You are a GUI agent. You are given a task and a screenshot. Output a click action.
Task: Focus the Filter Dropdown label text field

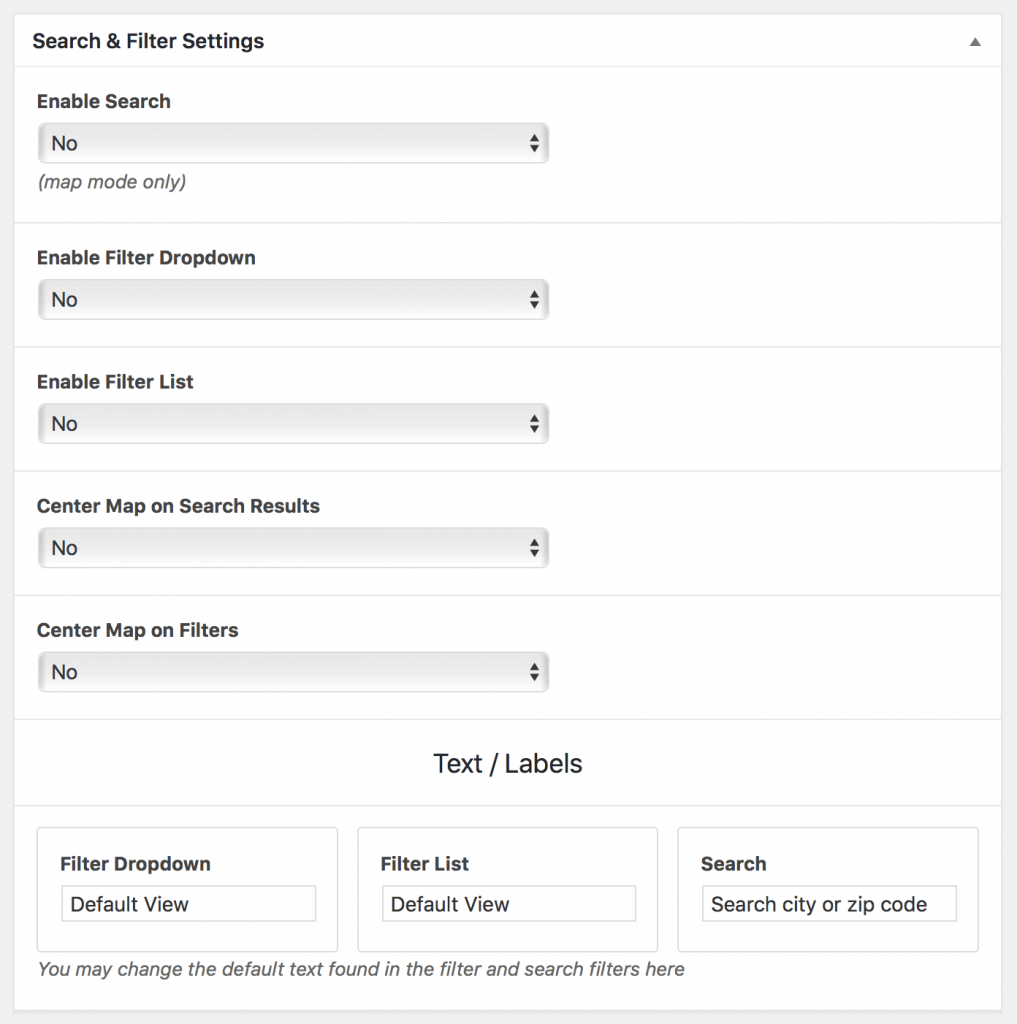pyautogui.click(x=188, y=904)
